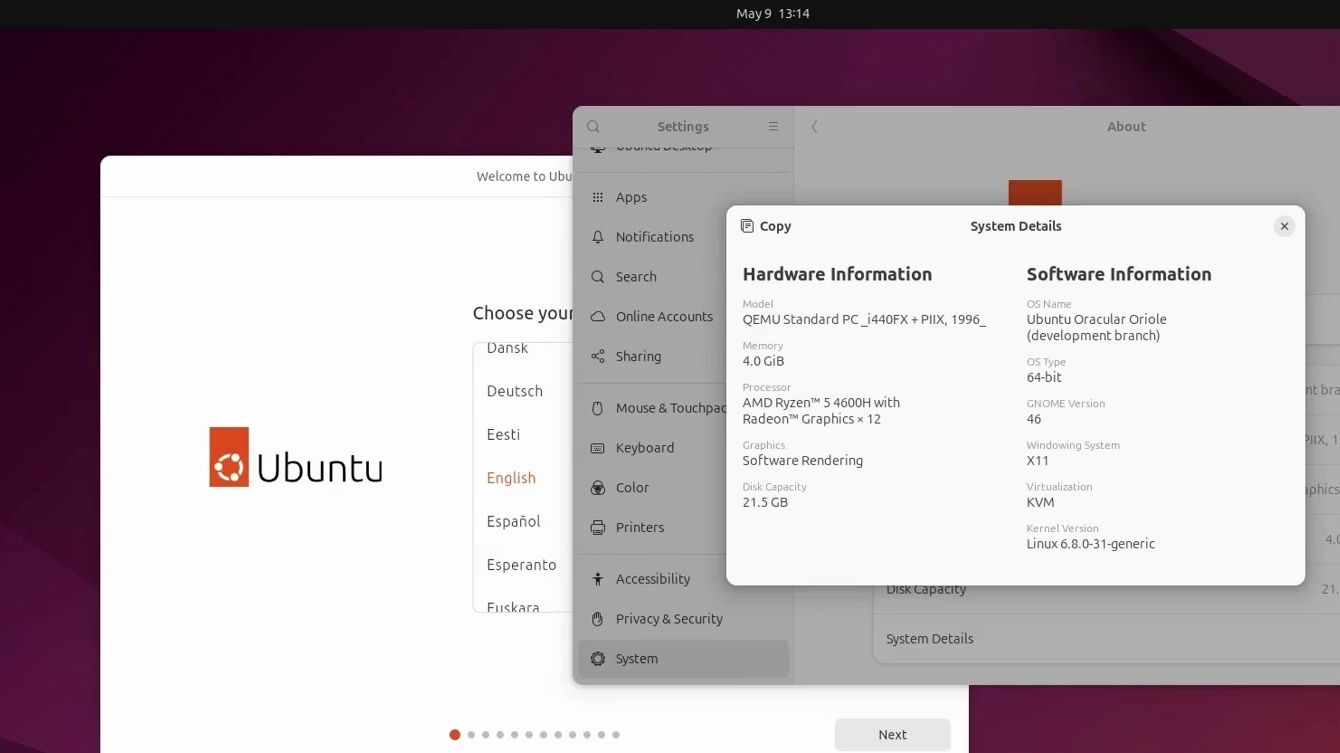Click Next in the Welcome window
The width and height of the screenshot is (1340, 753).
point(892,735)
